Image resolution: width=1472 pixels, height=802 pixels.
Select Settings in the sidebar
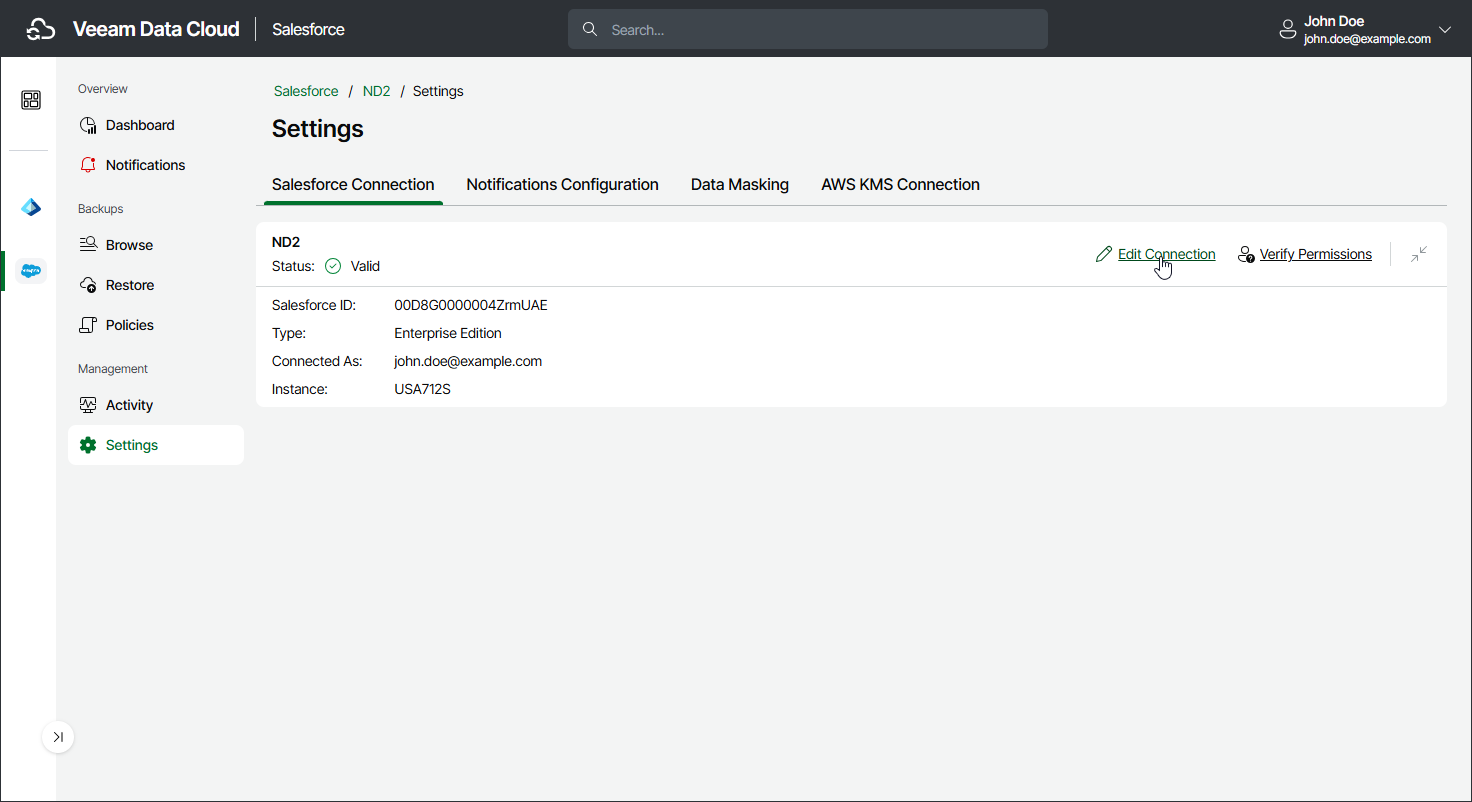pyautogui.click(x=156, y=445)
